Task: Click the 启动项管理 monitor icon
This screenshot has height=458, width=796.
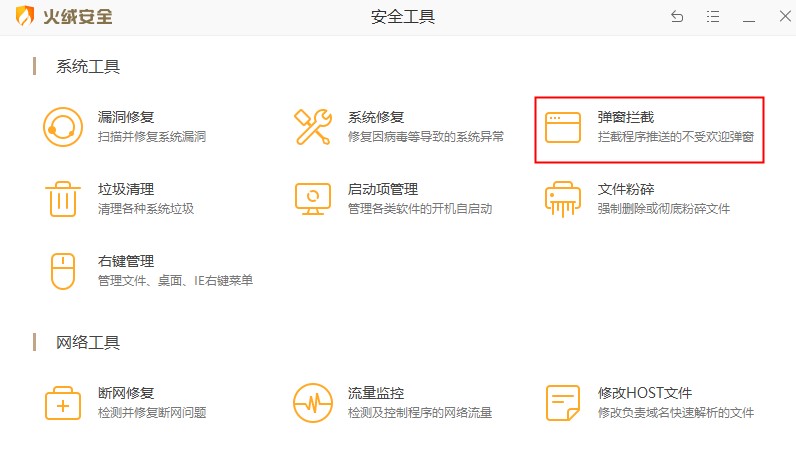Action: pyautogui.click(x=313, y=199)
